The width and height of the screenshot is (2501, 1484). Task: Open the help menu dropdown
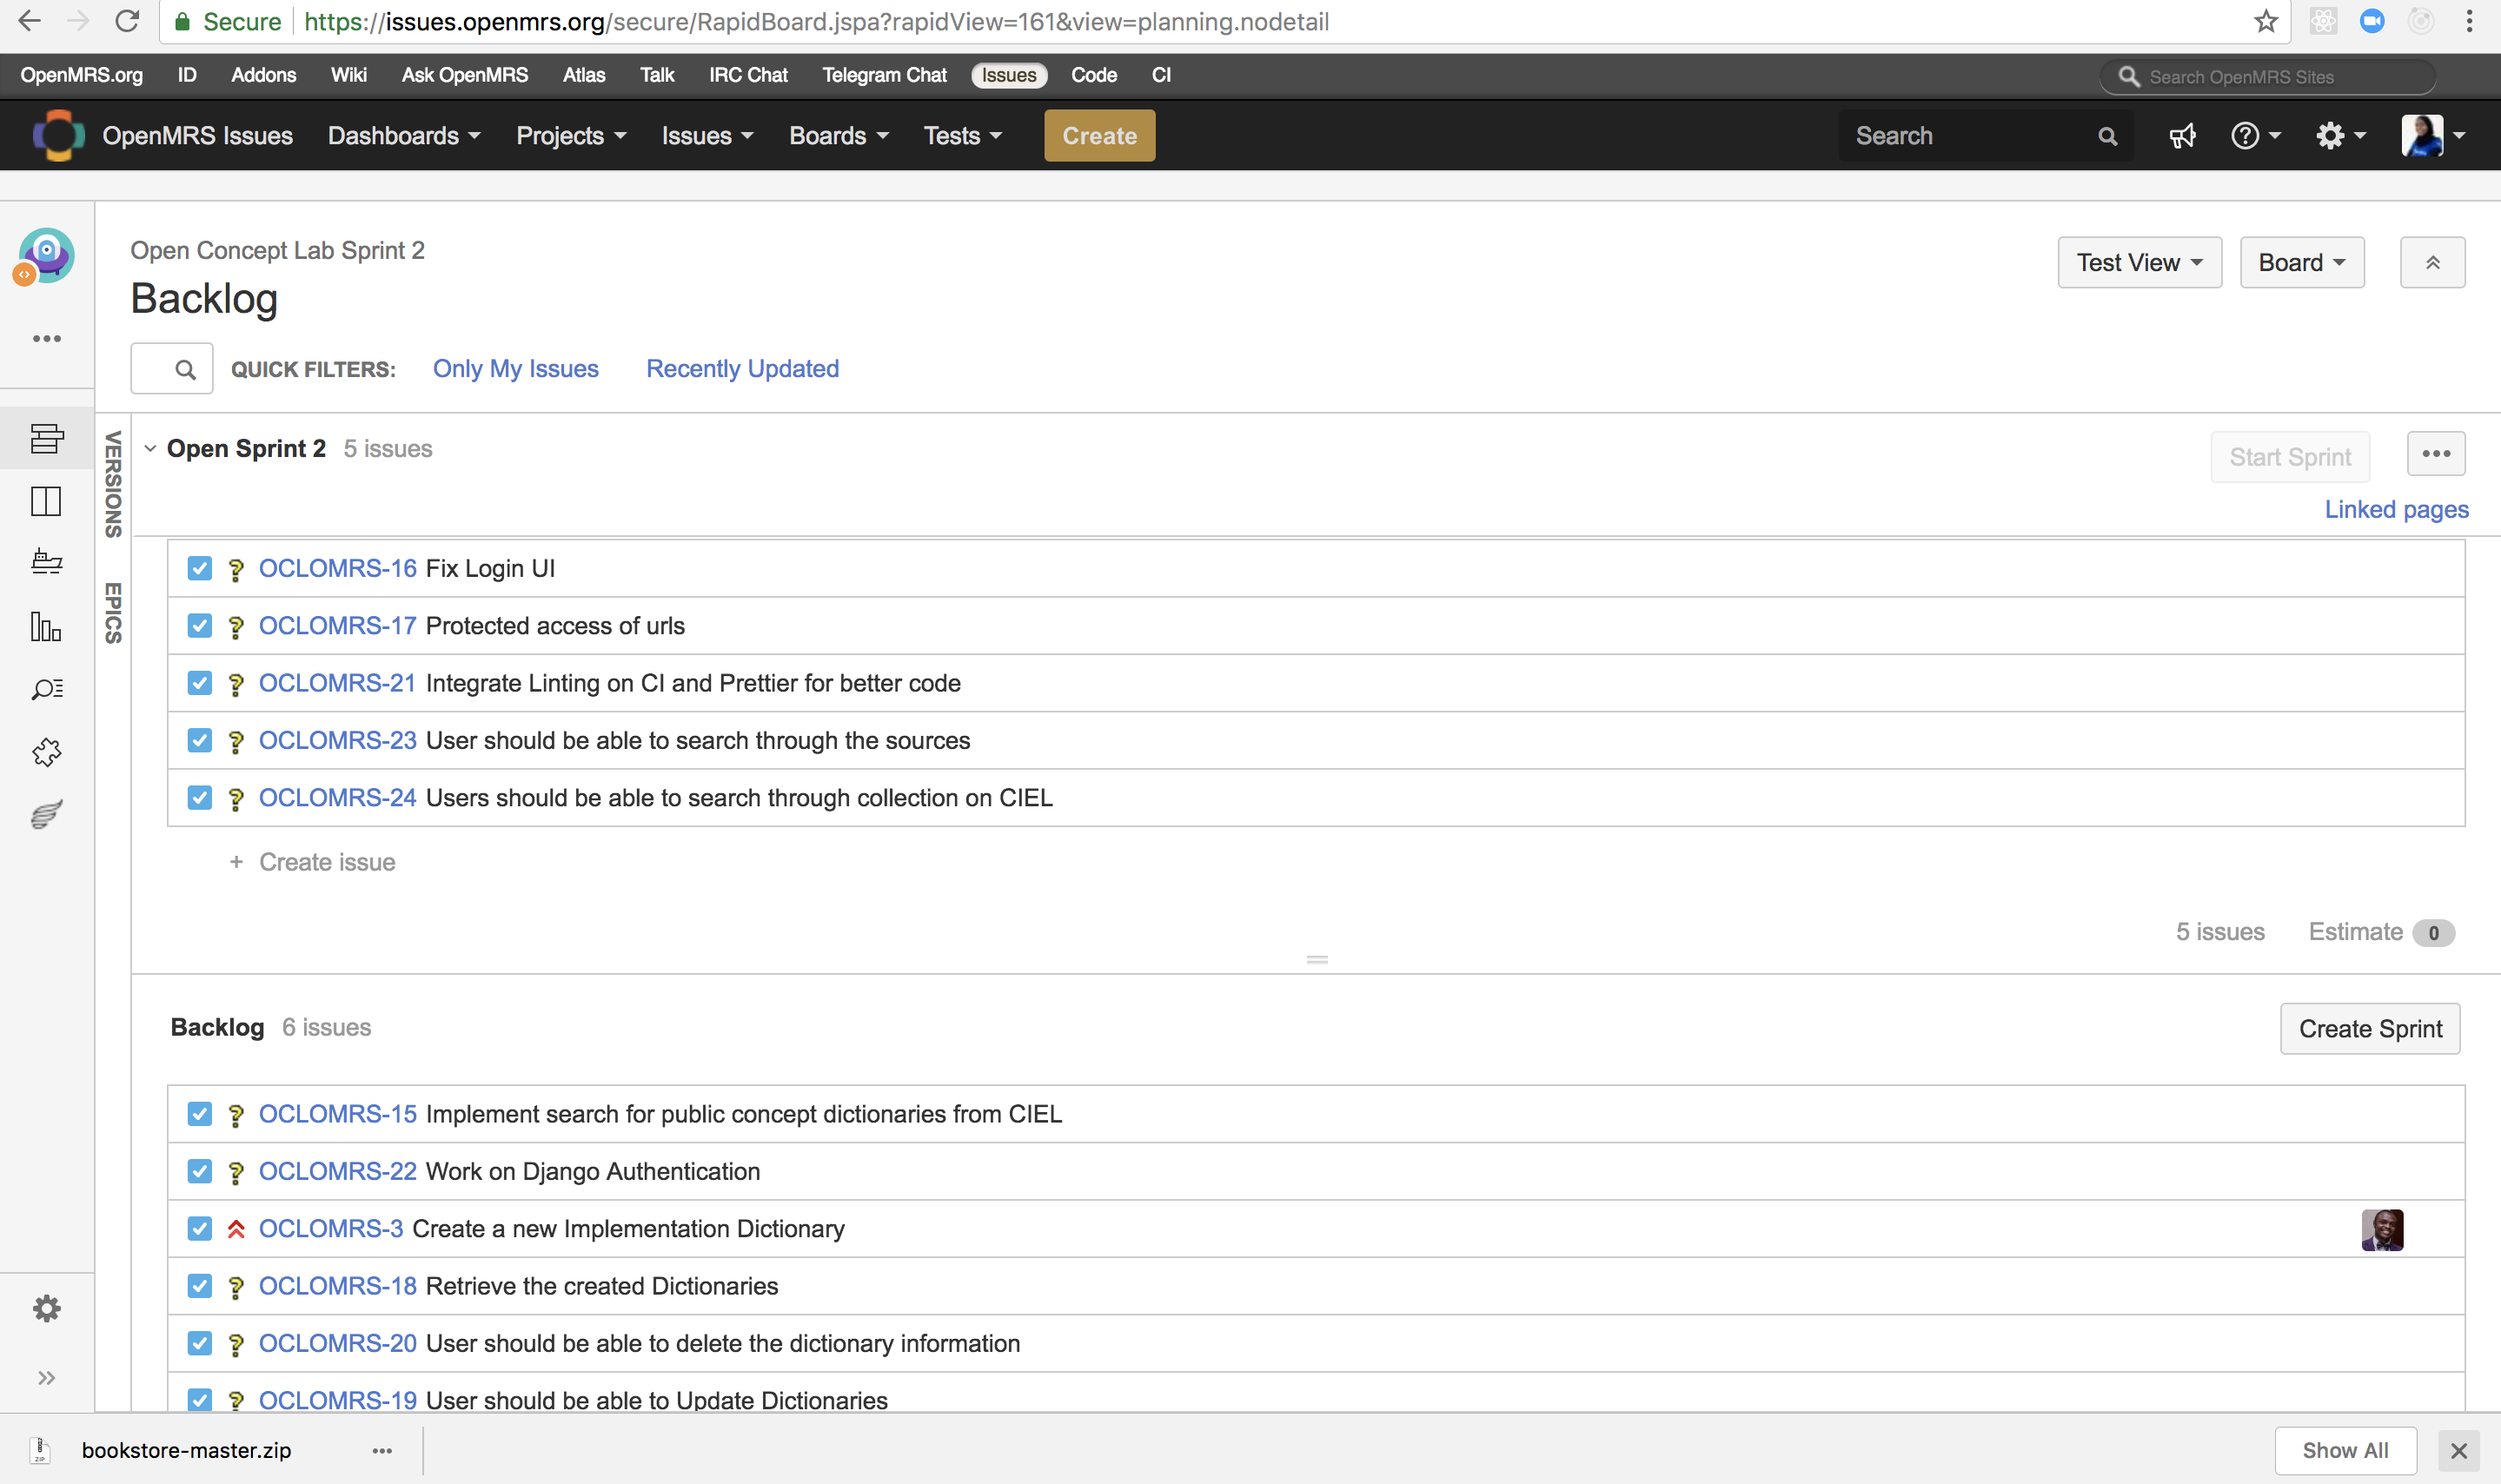click(2255, 136)
